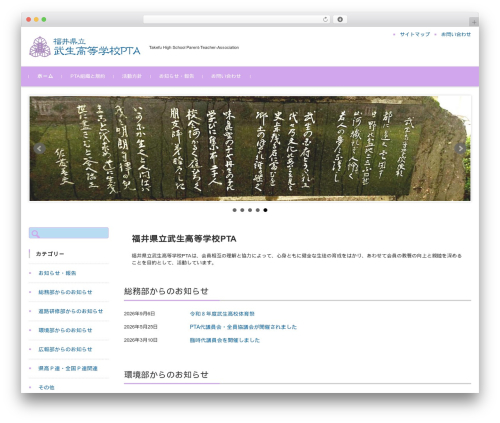The height and width of the screenshot is (423, 500).
Task: Click the sidebar search input field
Action: (69, 233)
